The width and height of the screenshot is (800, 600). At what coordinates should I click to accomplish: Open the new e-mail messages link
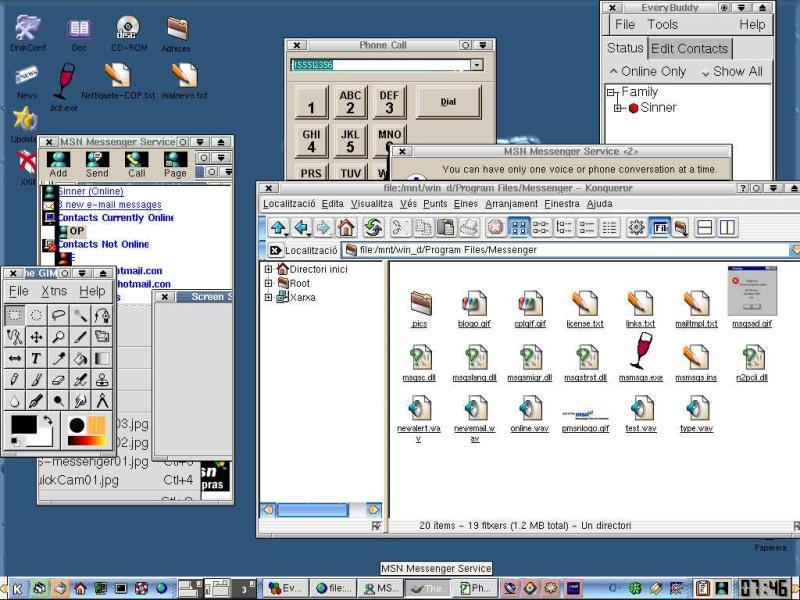(x=110, y=205)
